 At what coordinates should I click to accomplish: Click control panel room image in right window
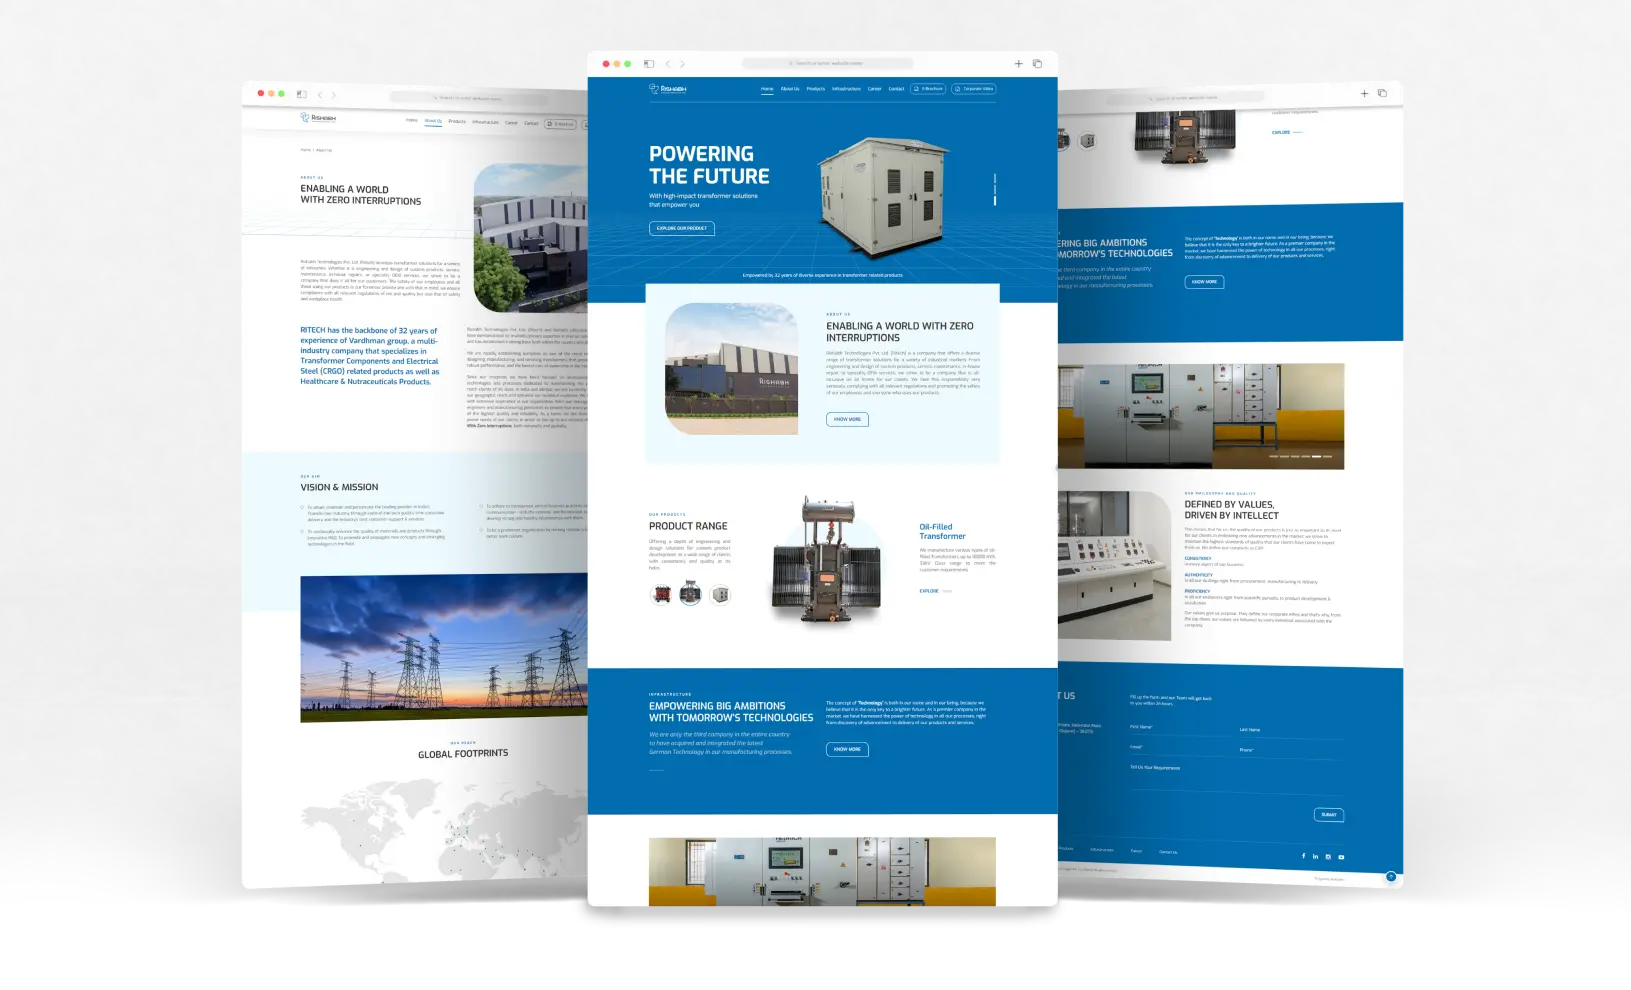point(1201,416)
